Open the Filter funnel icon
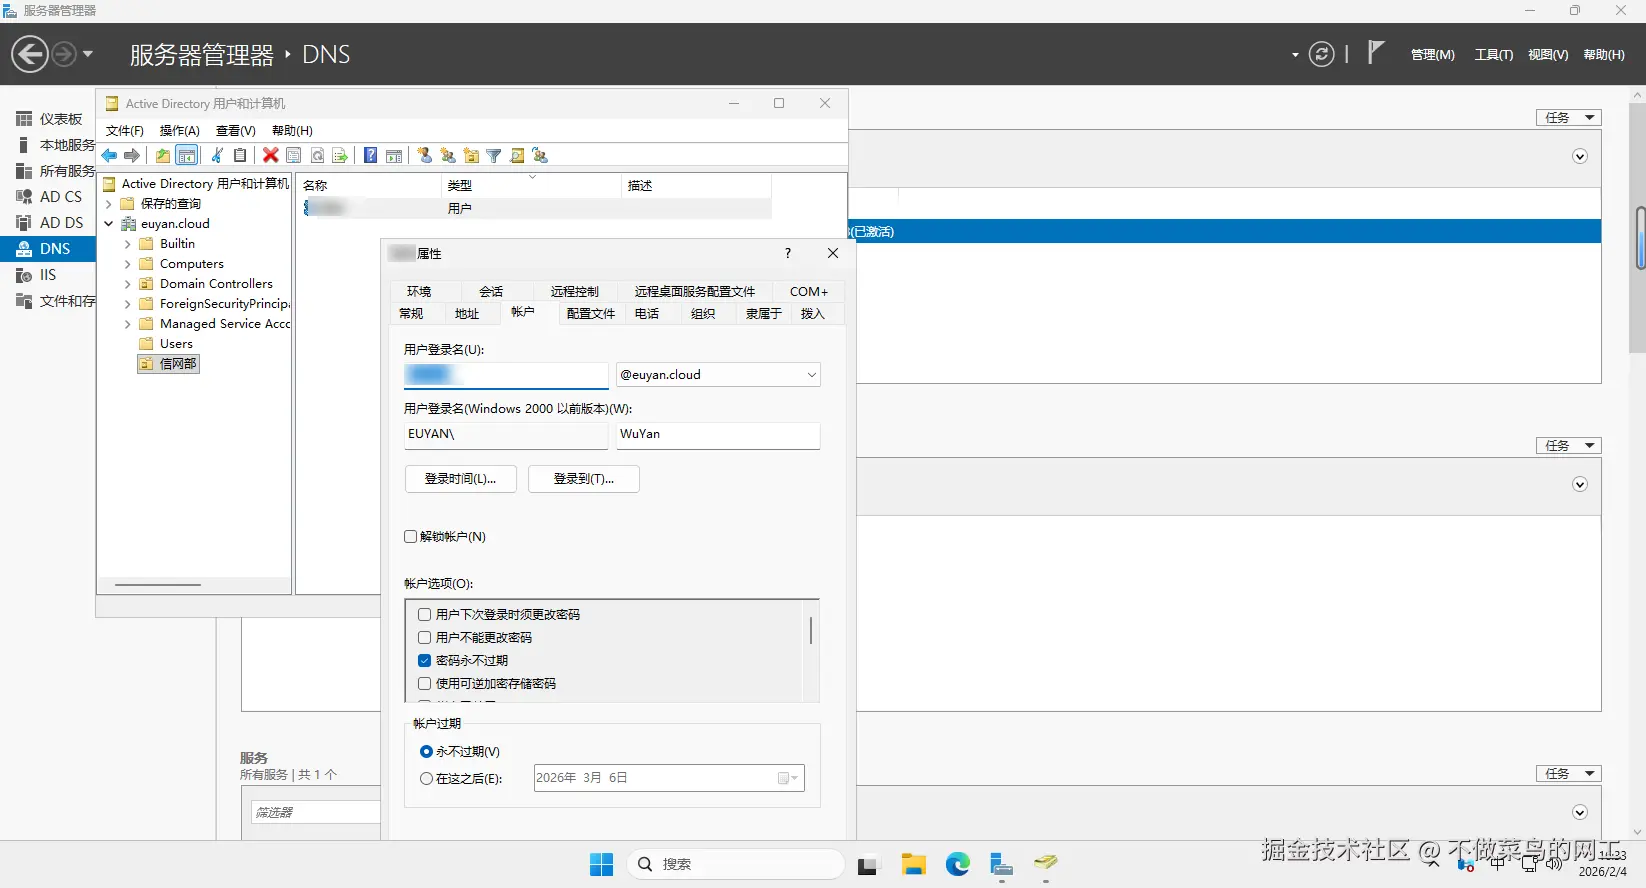1646x888 pixels. click(x=494, y=155)
